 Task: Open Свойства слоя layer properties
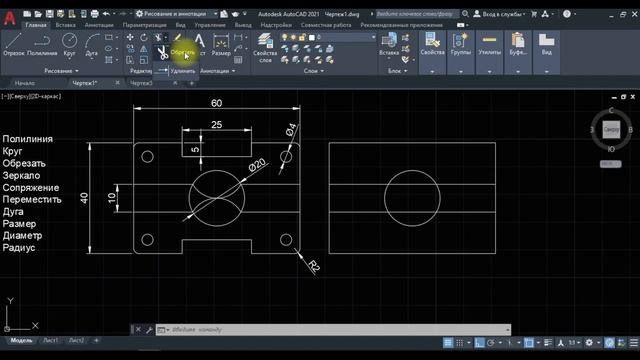tap(265, 48)
